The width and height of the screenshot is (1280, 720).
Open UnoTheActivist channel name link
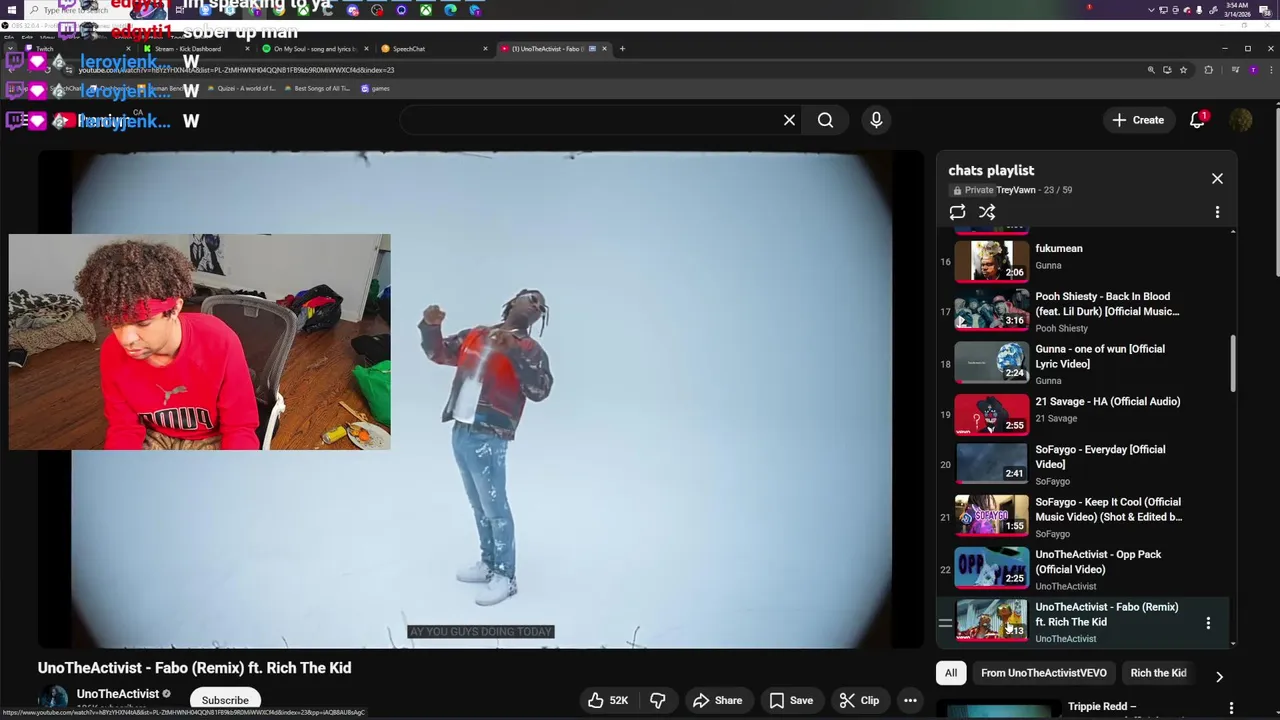click(118, 694)
